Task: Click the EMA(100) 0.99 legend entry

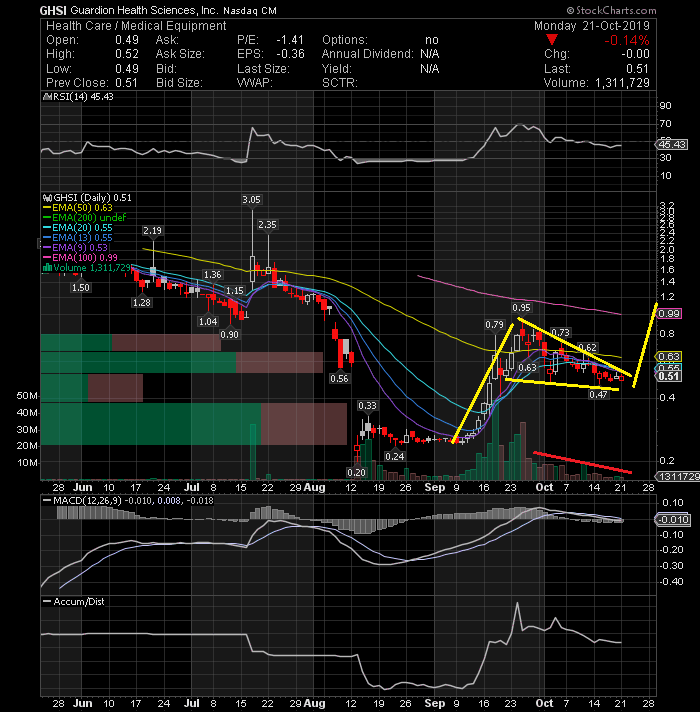Action: coord(80,257)
